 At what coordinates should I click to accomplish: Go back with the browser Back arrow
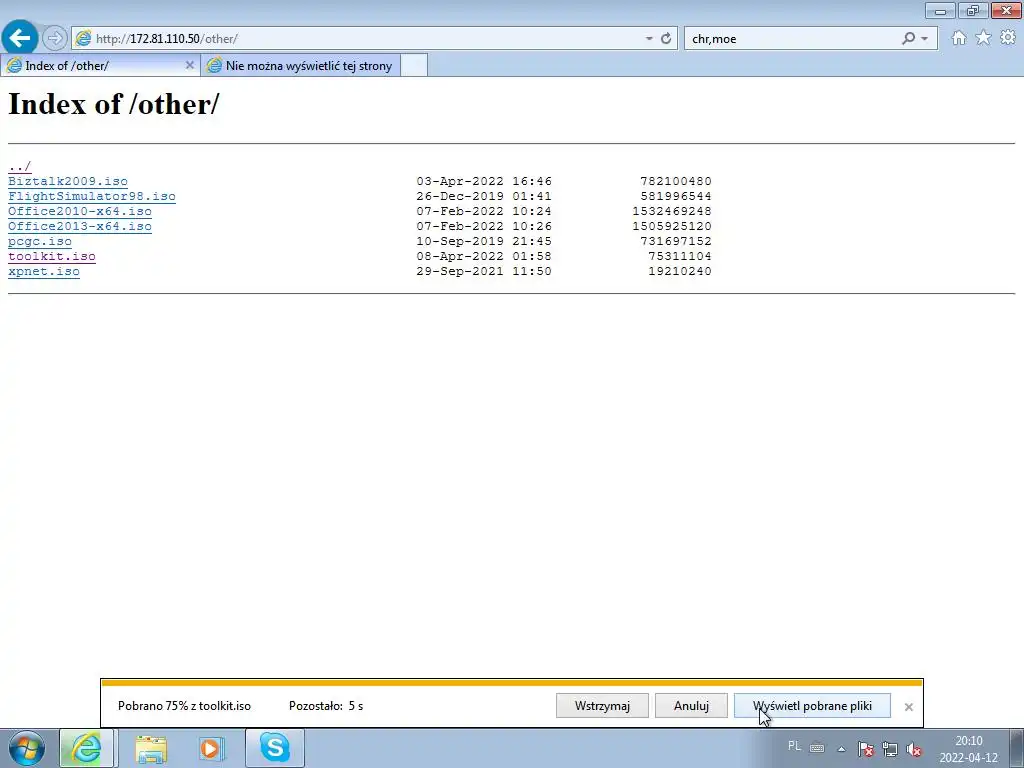(x=20, y=38)
